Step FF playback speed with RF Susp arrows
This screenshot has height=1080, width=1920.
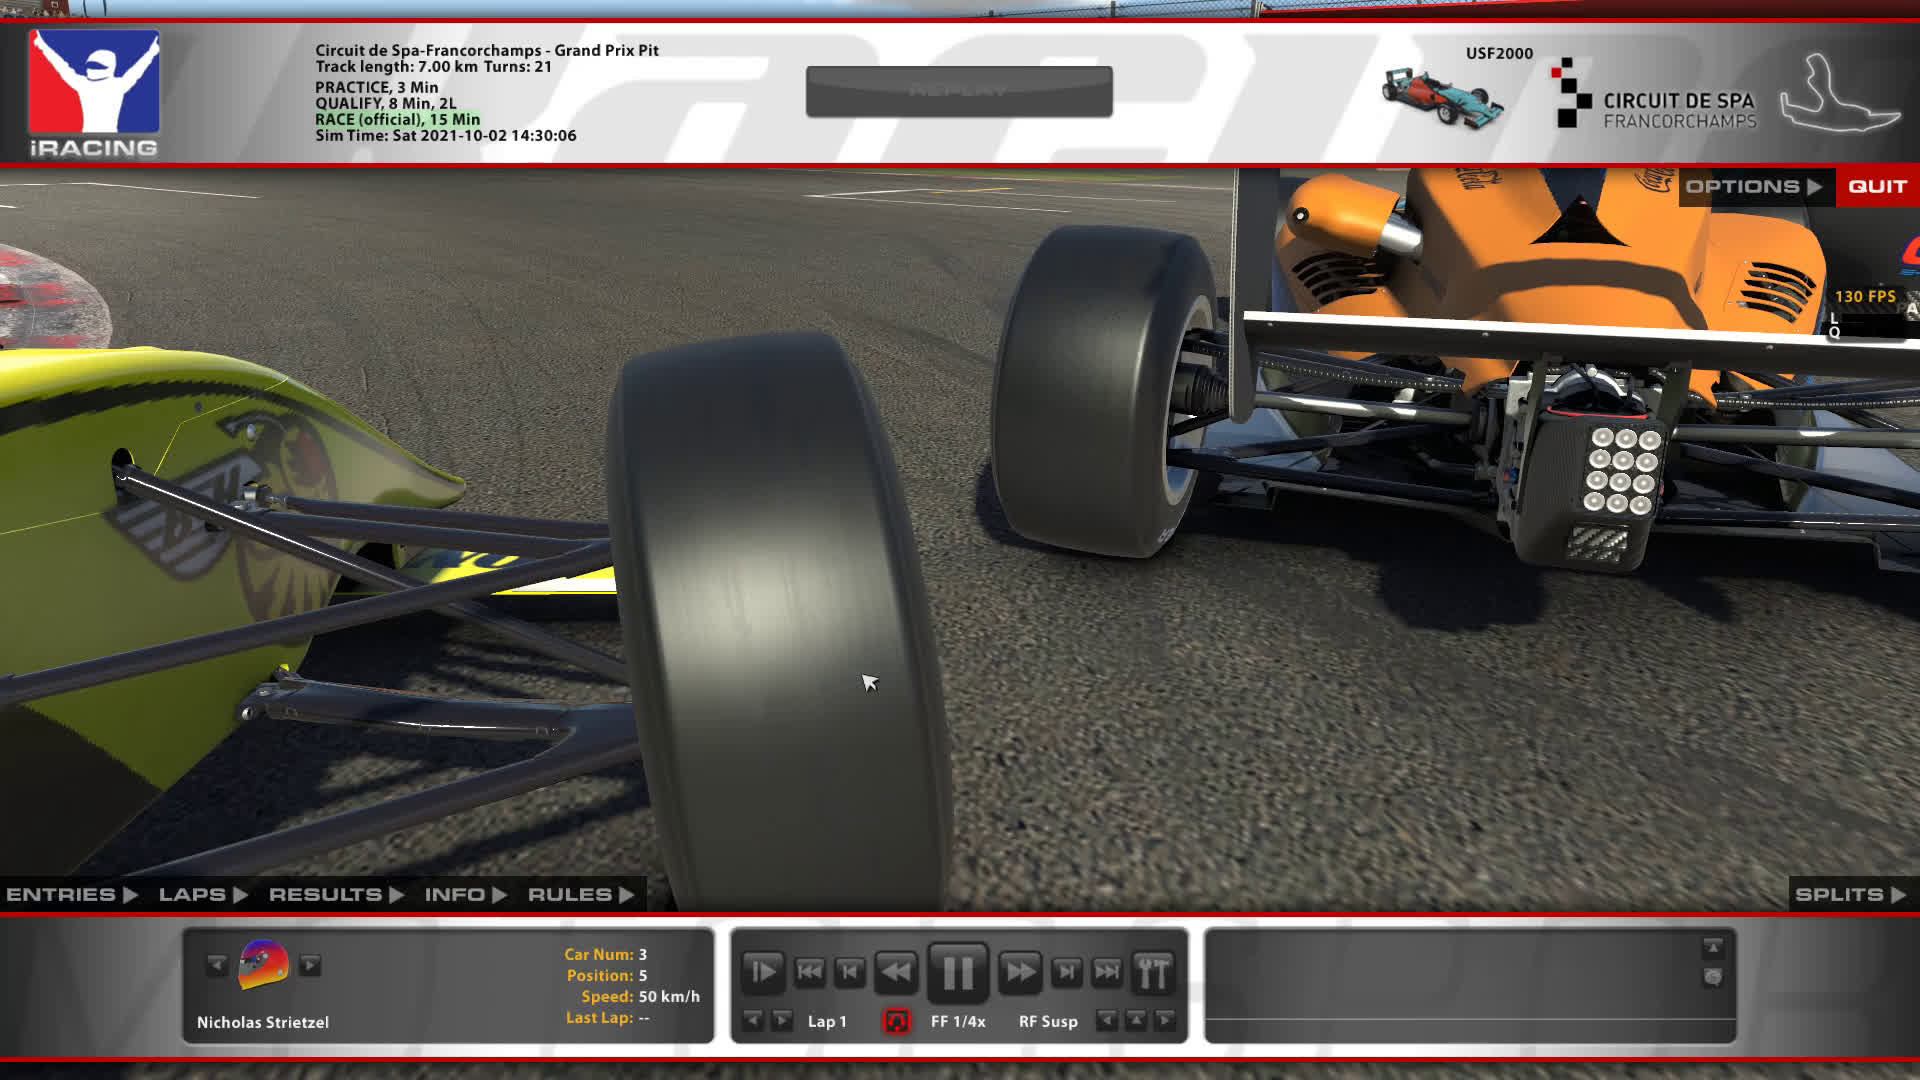[1137, 1021]
